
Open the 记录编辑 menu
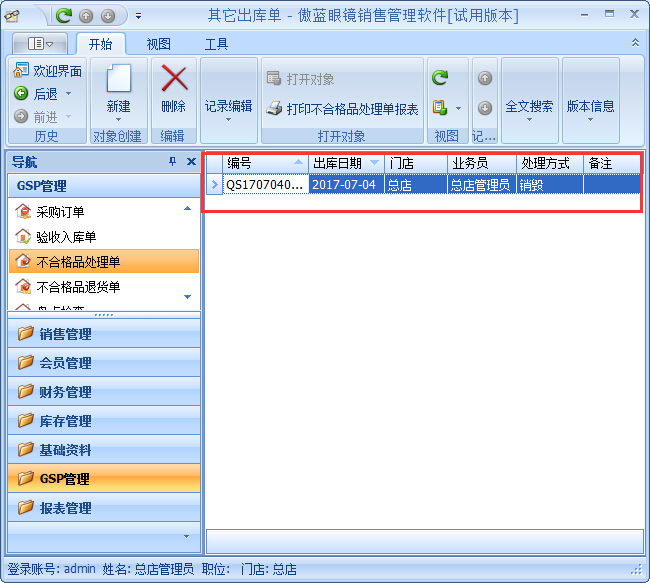[228, 110]
